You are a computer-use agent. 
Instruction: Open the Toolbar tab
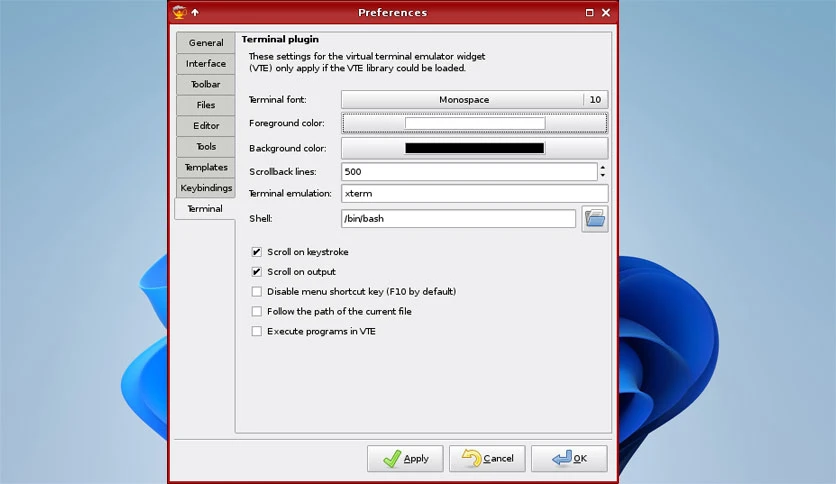206,84
